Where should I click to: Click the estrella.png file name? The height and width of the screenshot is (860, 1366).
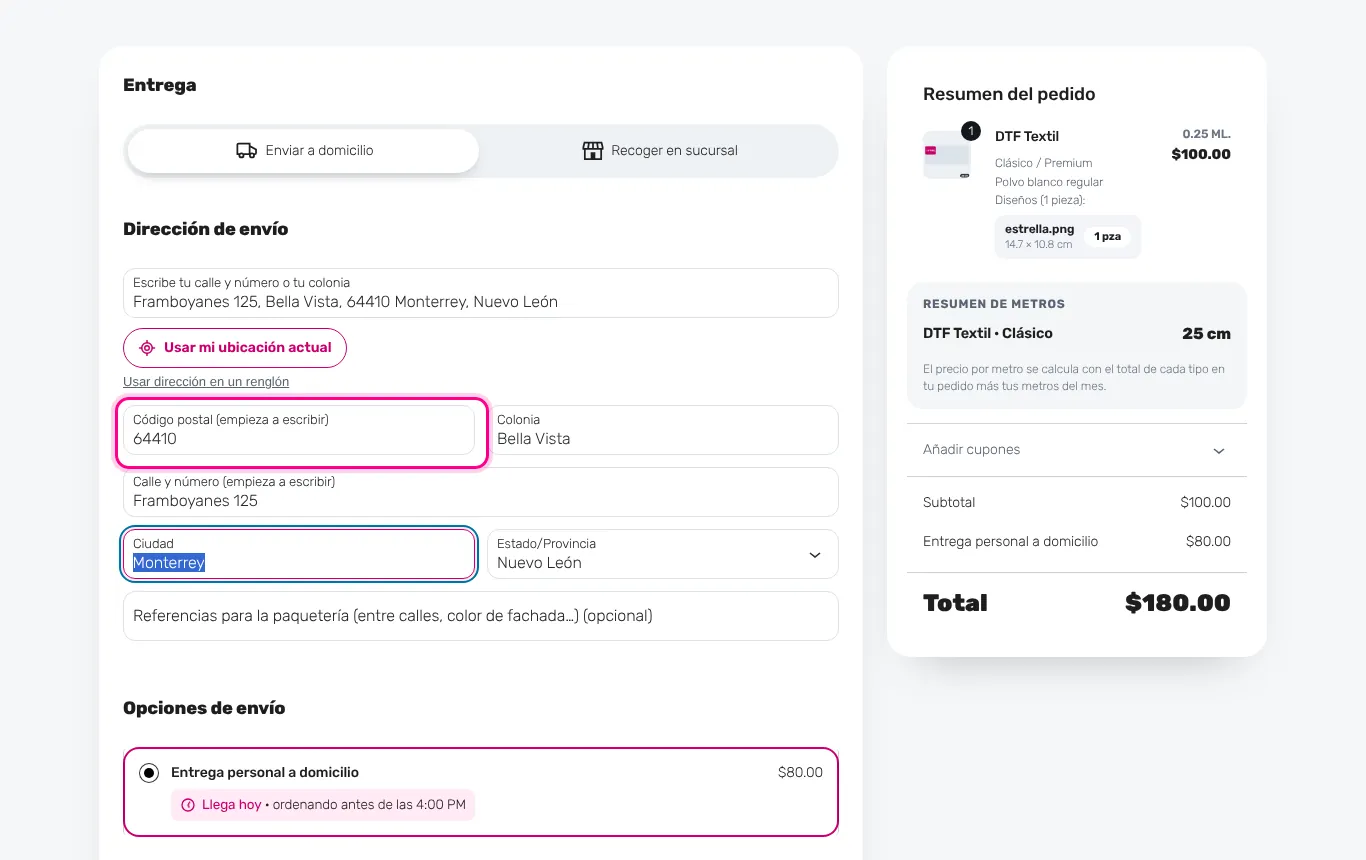click(1039, 229)
